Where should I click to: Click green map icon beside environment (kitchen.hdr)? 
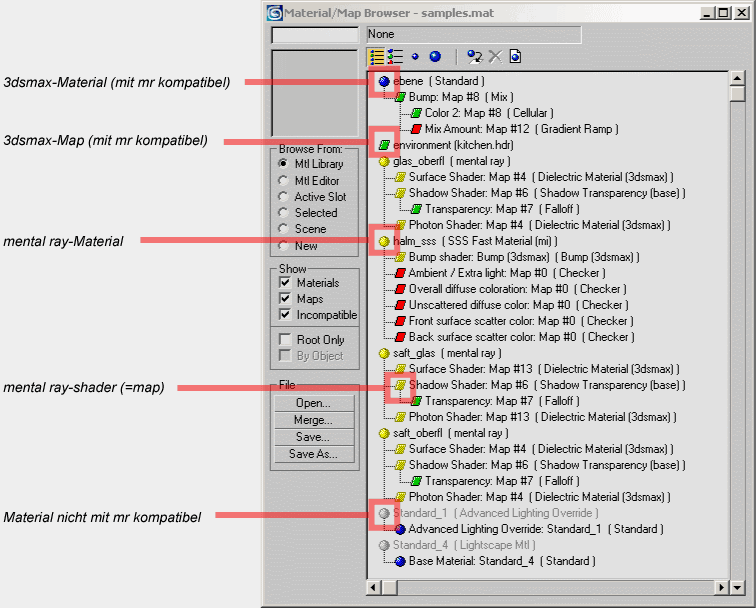(x=384, y=145)
